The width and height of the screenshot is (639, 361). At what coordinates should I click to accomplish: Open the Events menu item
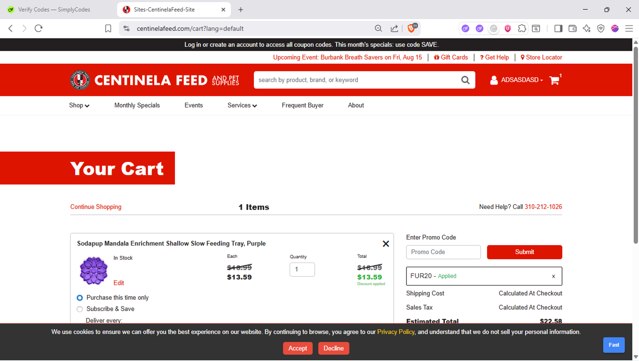[194, 106]
